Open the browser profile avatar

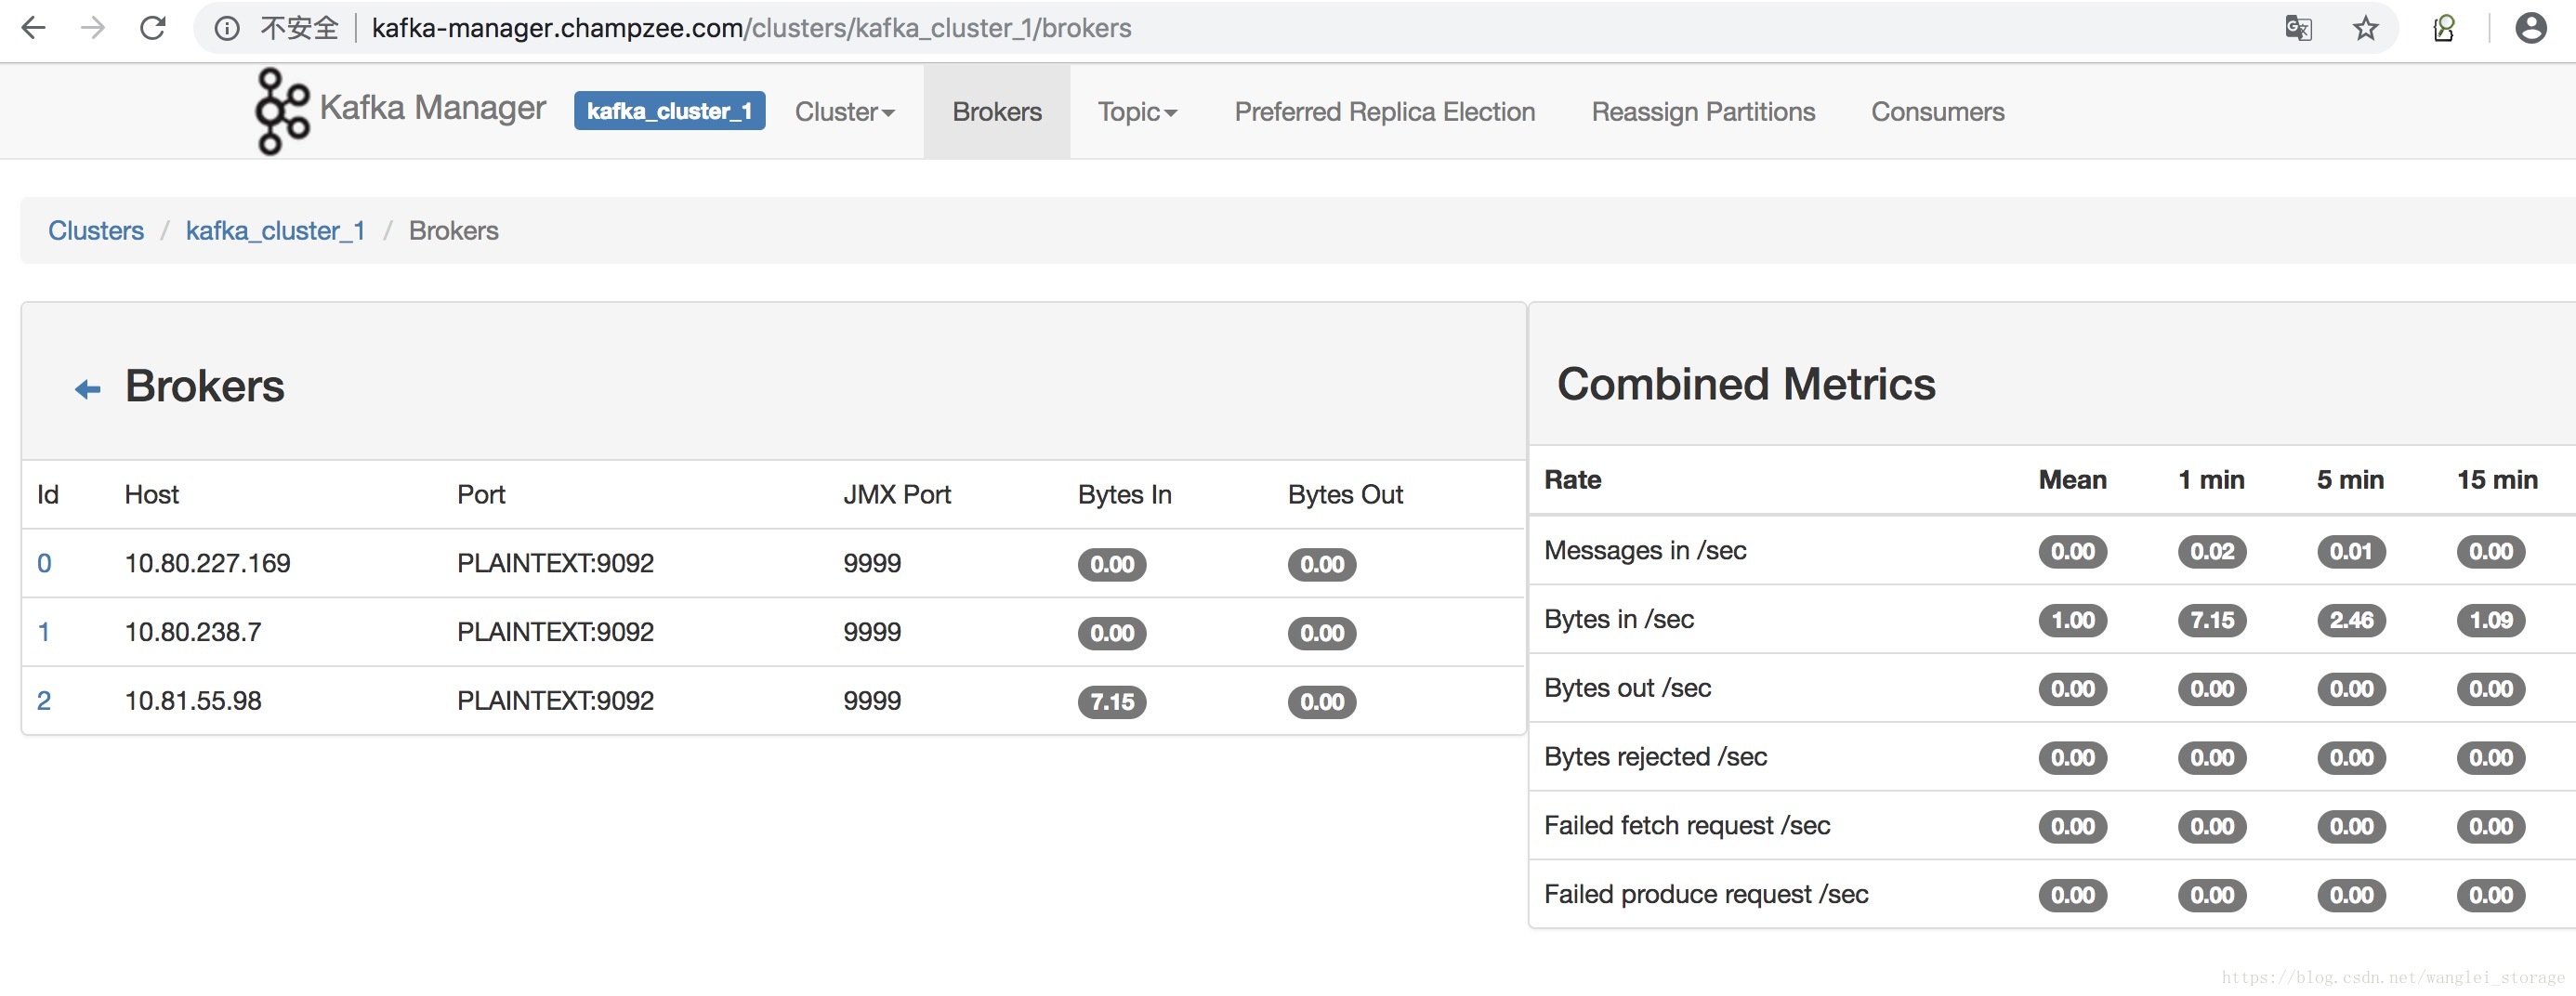click(x=2530, y=28)
